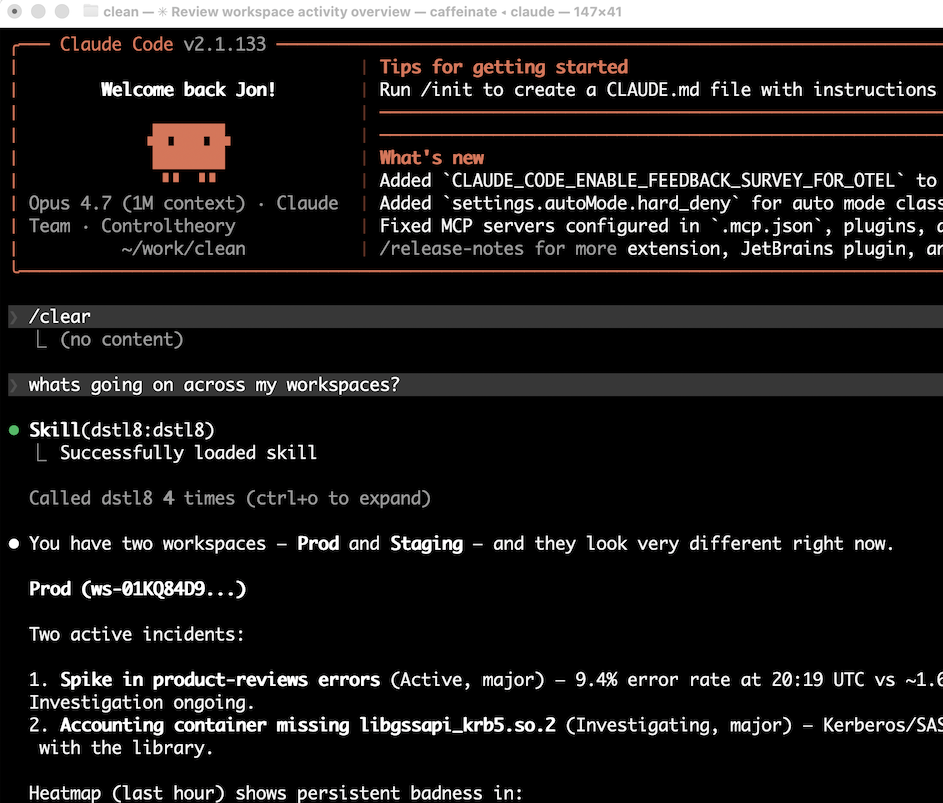Click the 'Two active incidents:' line
Viewport: 943px width, 803px height.
pos(137,635)
